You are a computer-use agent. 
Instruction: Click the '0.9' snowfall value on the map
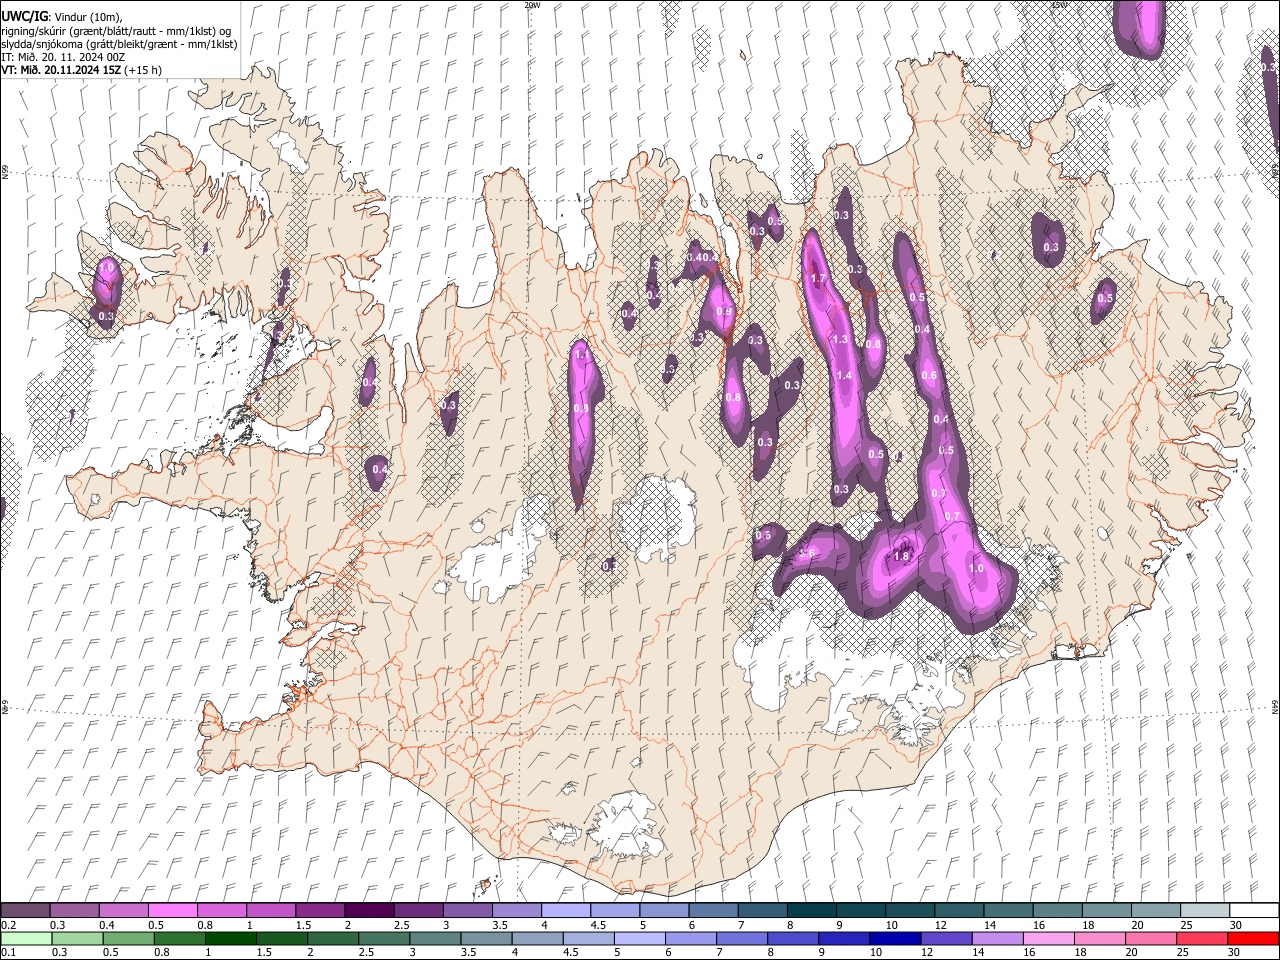[x=725, y=312]
